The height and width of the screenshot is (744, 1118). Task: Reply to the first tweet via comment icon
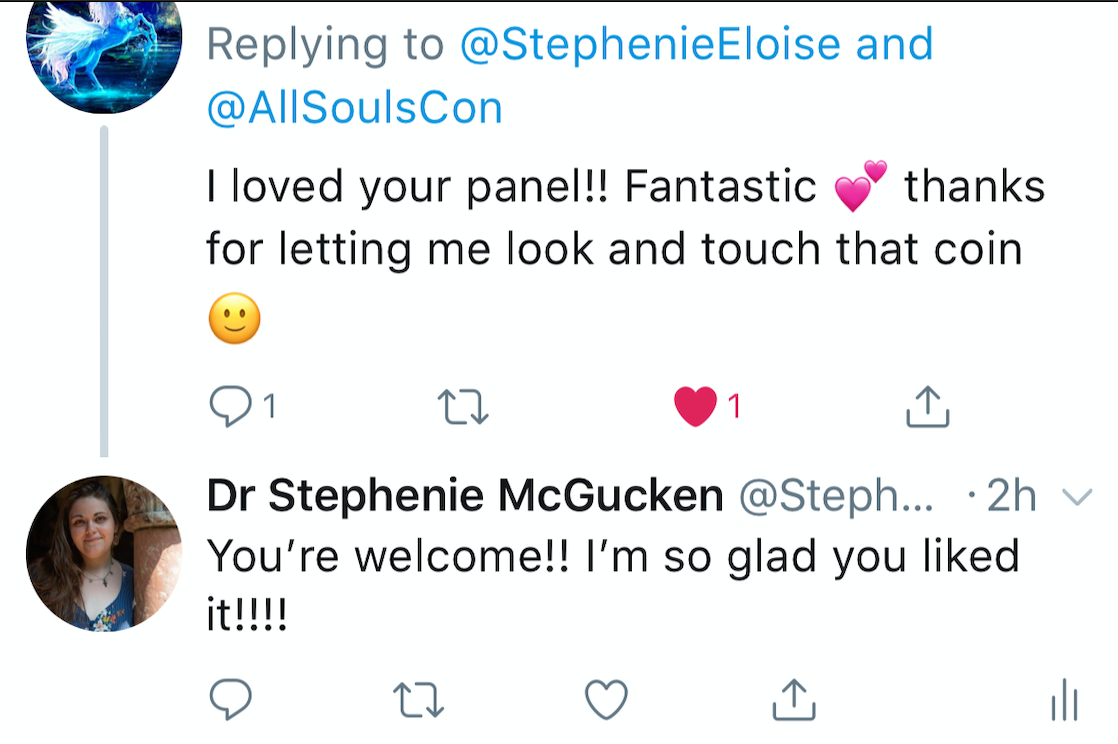[229, 405]
